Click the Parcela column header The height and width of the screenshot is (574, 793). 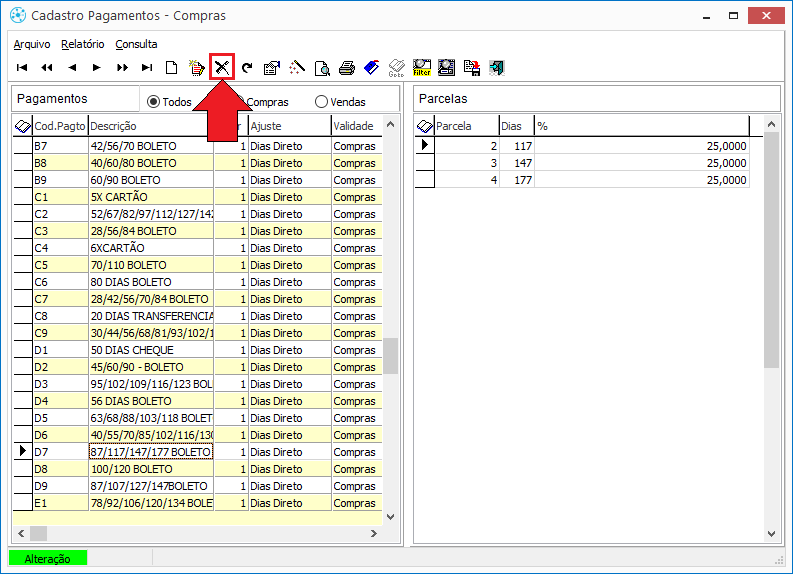pyautogui.click(x=466, y=126)
